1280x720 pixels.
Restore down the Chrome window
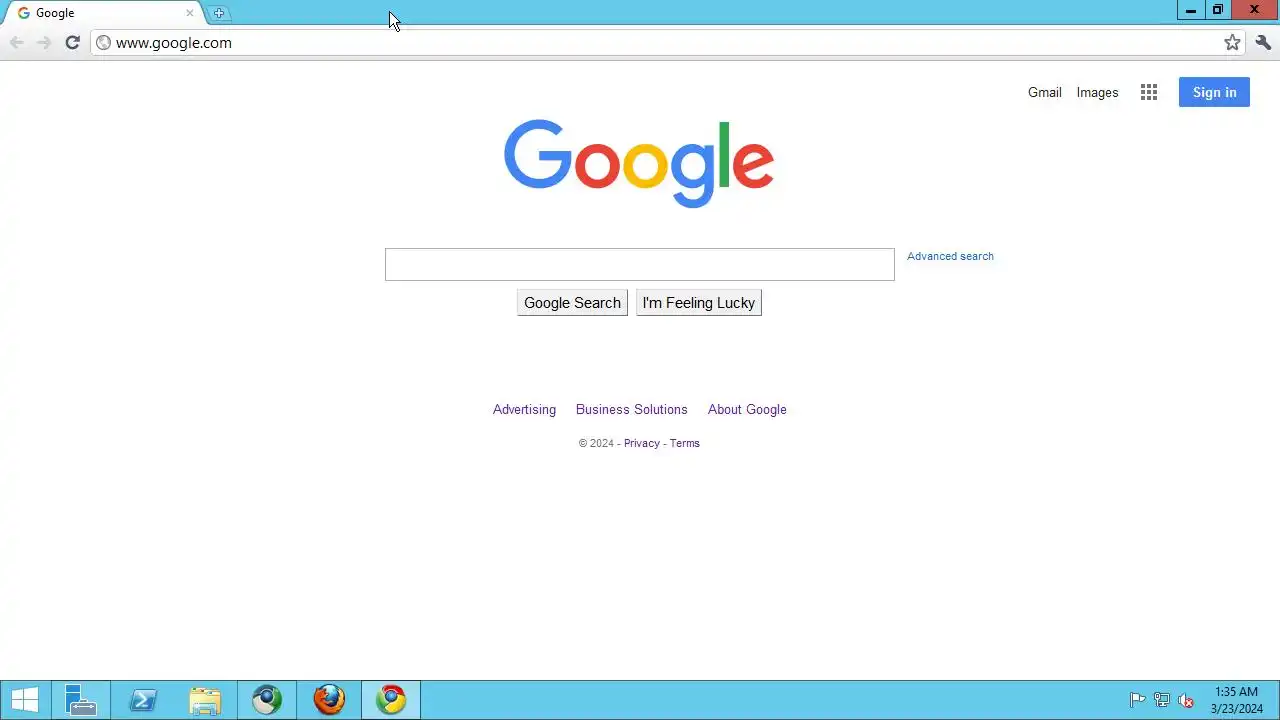pos(1217,10)
